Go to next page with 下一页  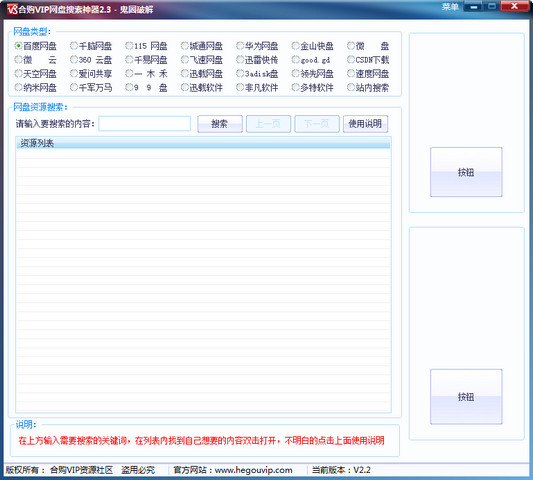coord(317,124)
